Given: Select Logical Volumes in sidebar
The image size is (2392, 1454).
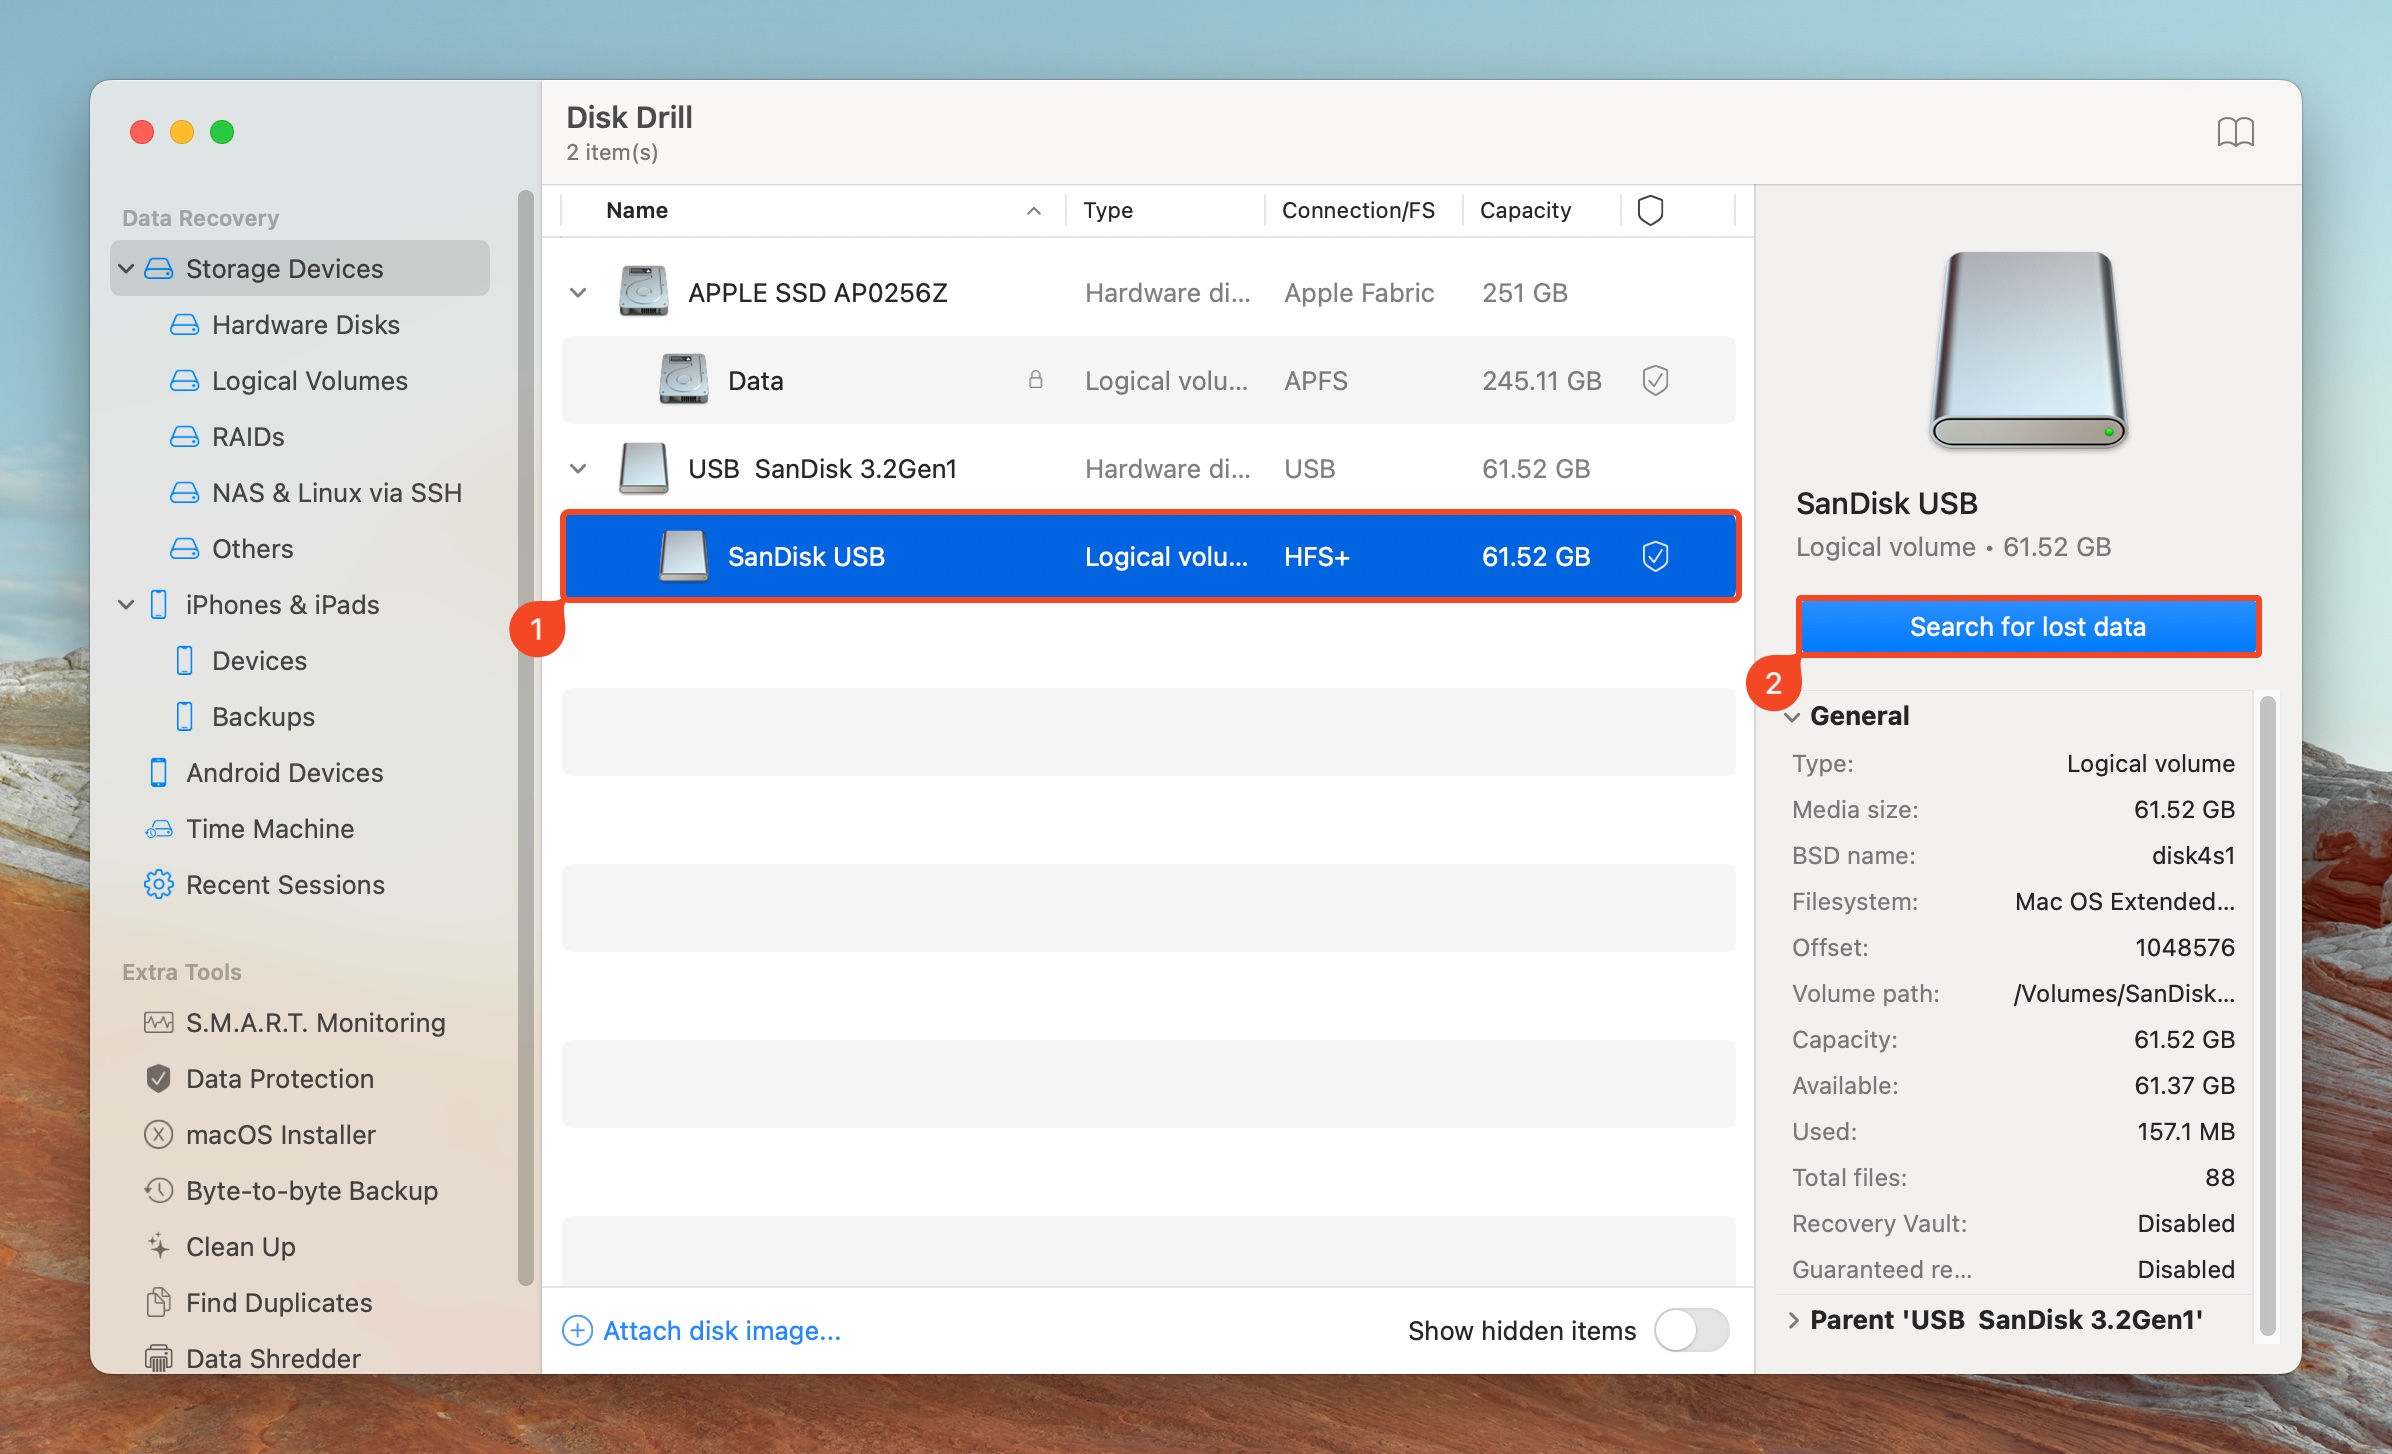Looking at the screenshot, I should point(309,380).
